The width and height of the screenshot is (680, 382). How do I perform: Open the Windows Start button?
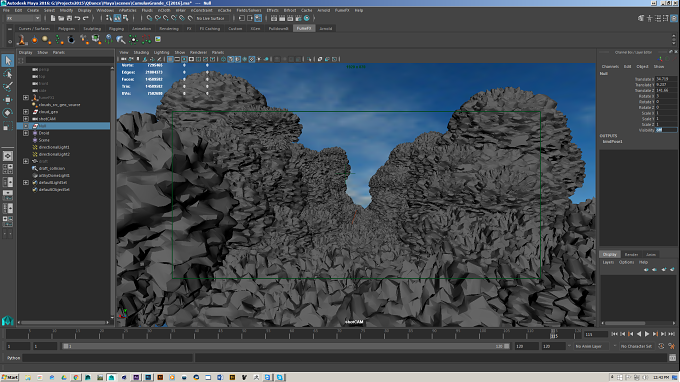pos(10,377)
